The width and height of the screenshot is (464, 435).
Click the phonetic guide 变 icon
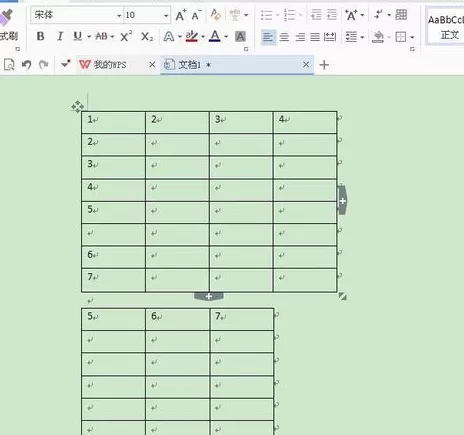(x=235, y=15)
